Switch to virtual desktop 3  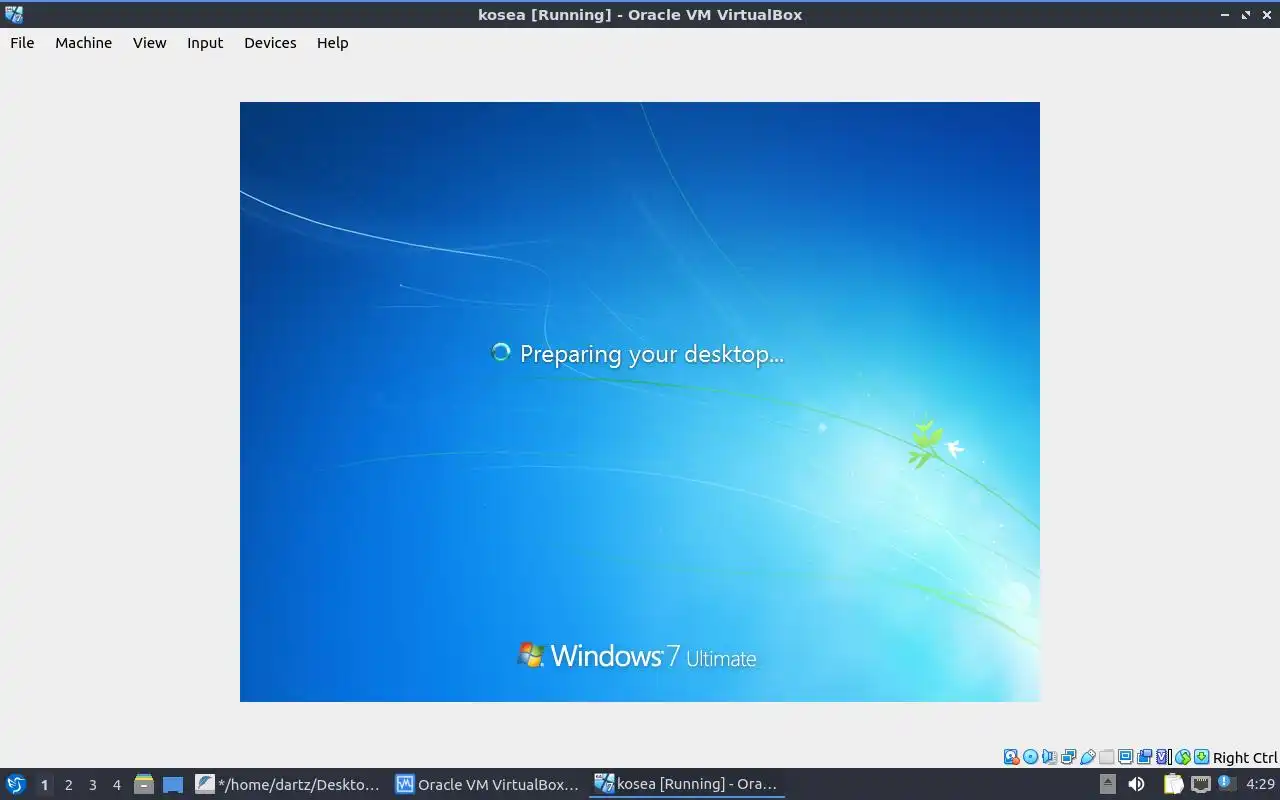tap(92, 785)
